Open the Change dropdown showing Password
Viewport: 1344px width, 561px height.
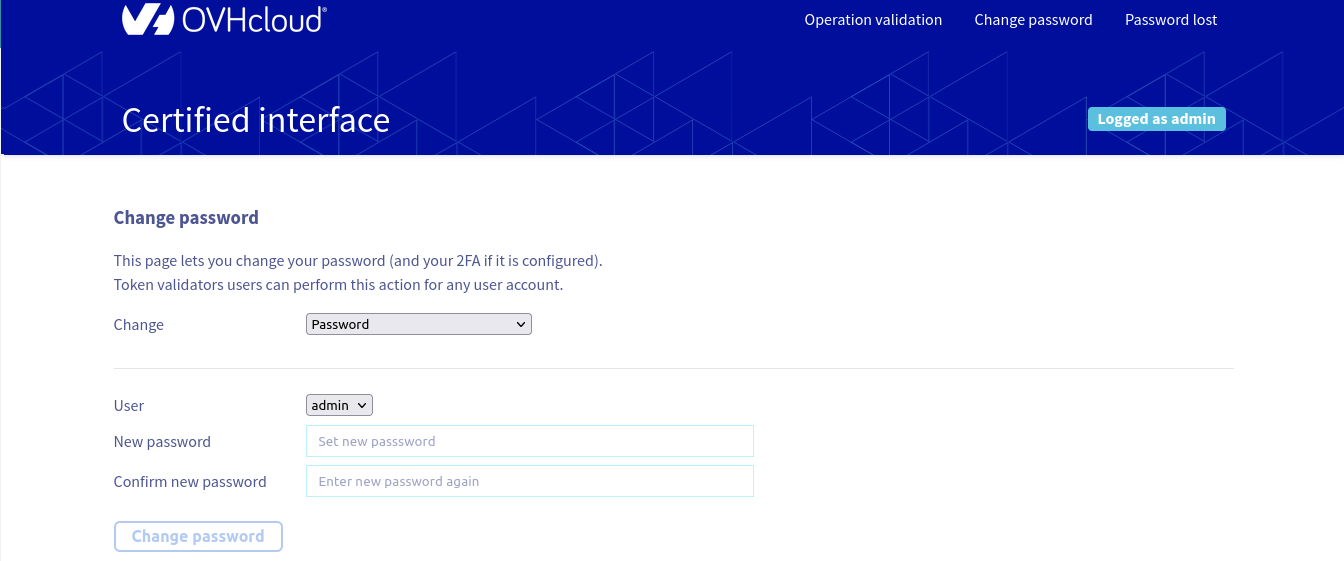click(x=418, y=324)
